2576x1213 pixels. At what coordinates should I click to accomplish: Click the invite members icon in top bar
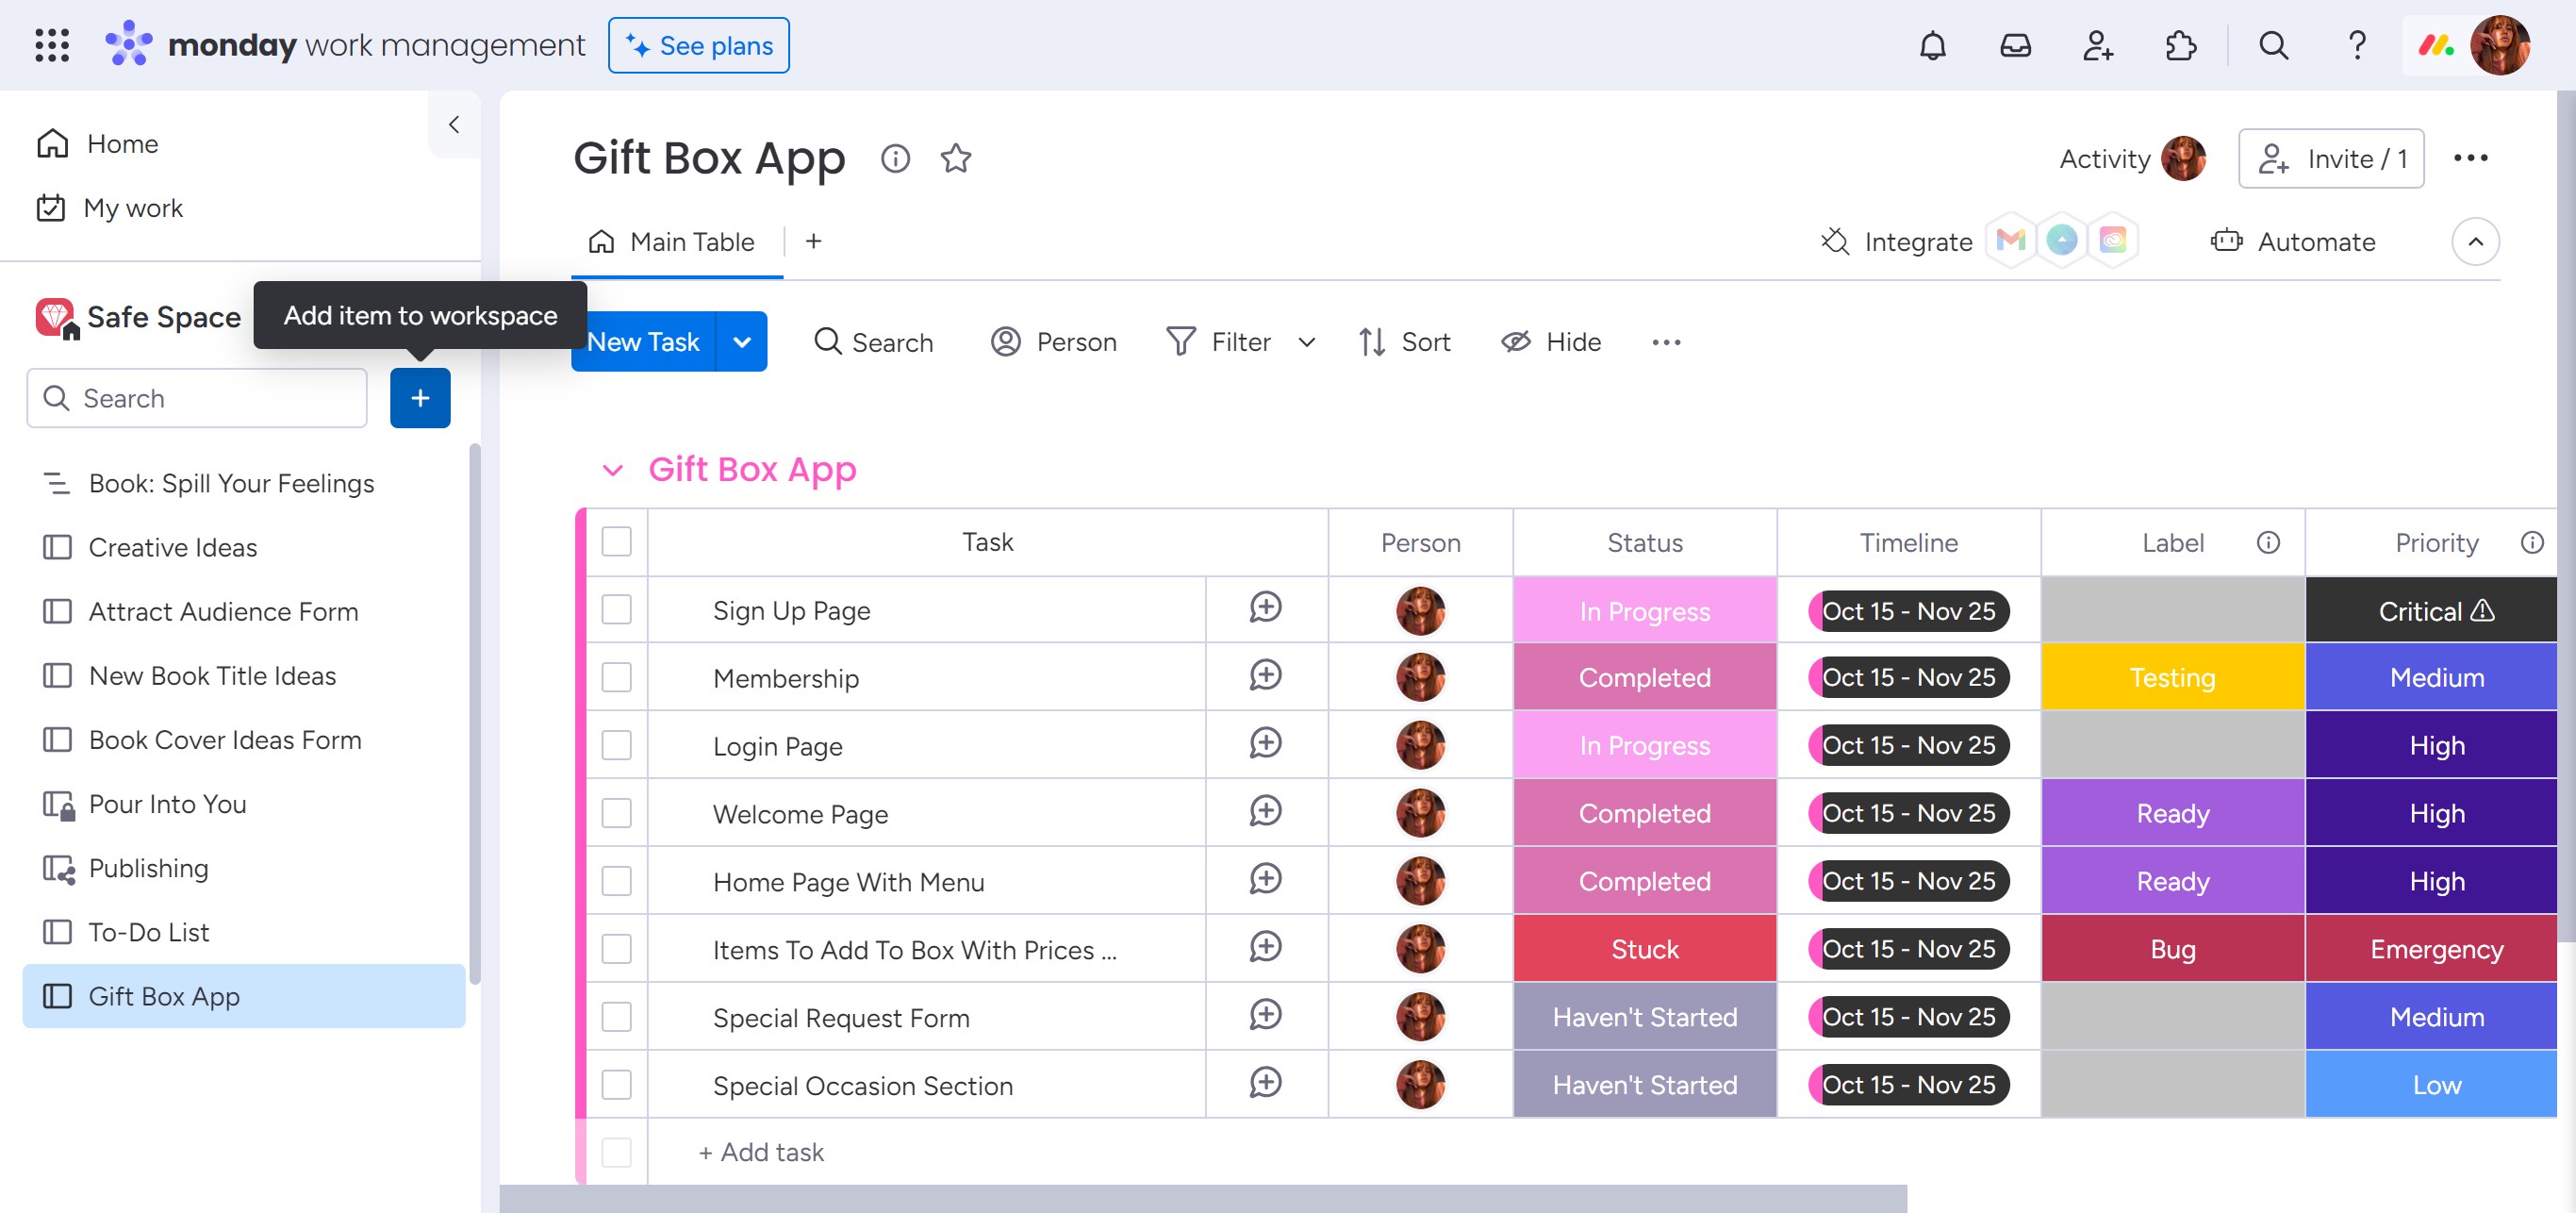click(2097, 46)
